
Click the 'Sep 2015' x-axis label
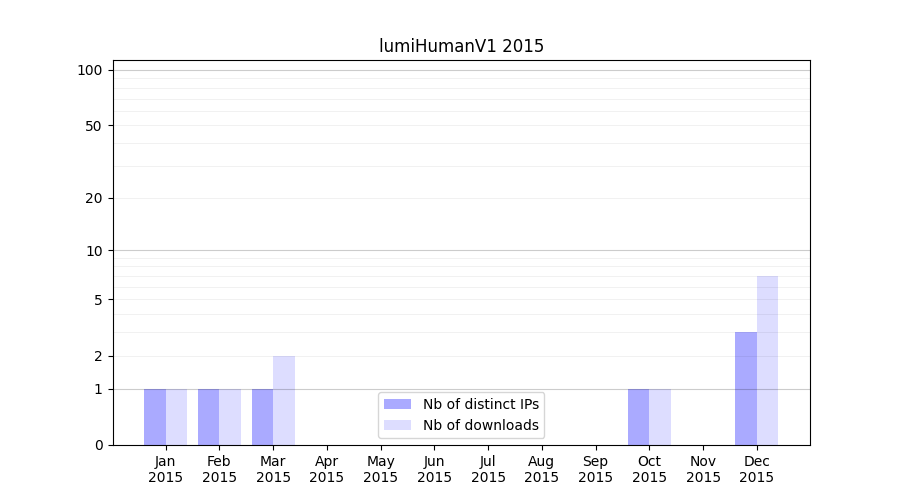(595, 469)
